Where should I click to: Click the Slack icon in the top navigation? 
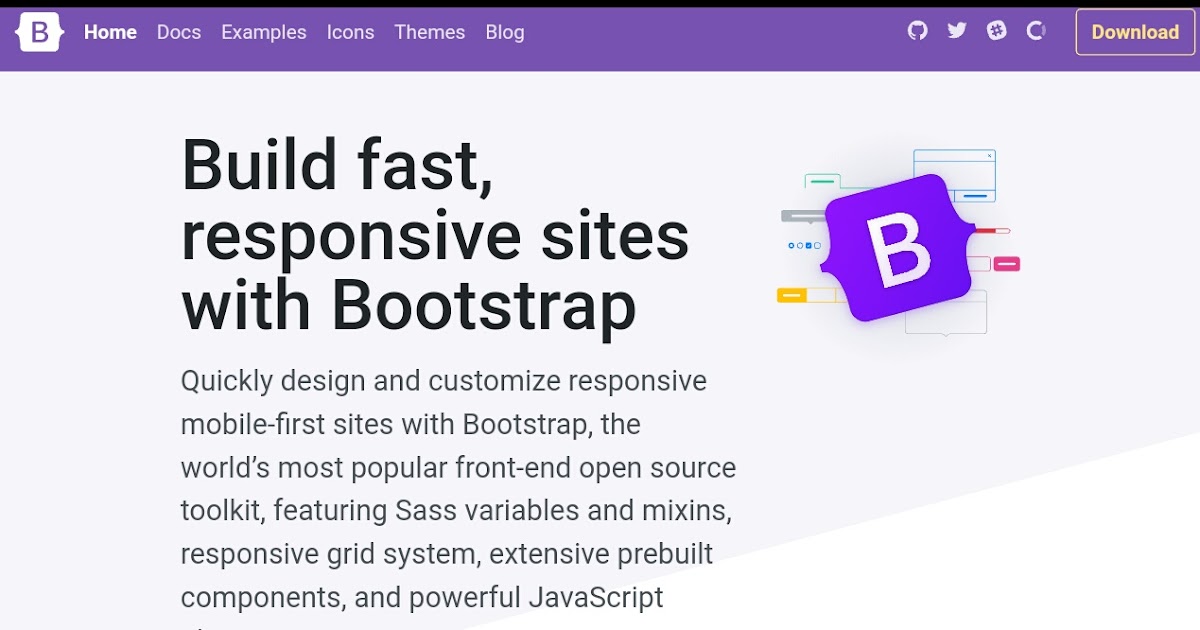996,31
